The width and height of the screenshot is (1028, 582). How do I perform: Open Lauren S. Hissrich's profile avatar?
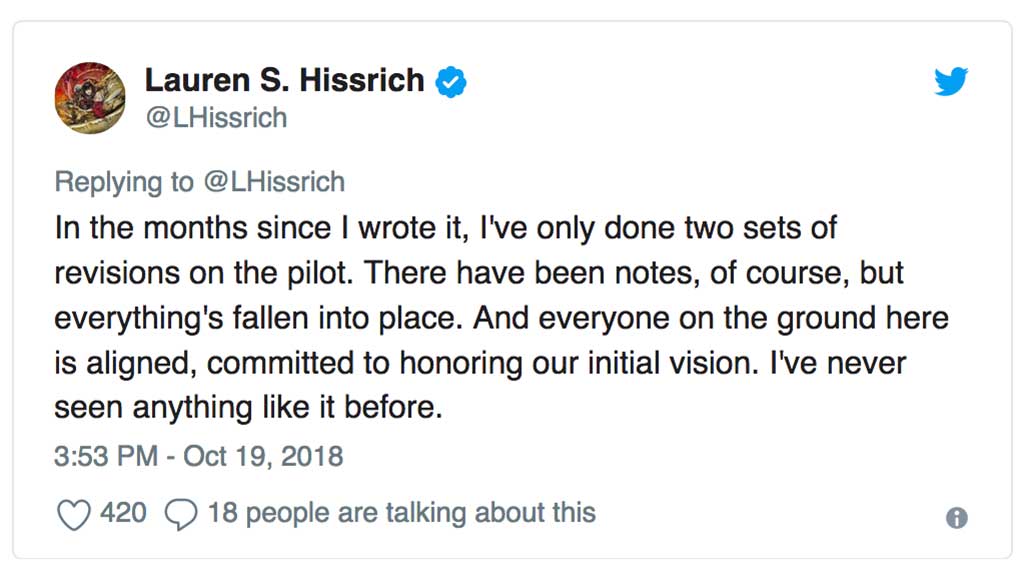point(90,98)
